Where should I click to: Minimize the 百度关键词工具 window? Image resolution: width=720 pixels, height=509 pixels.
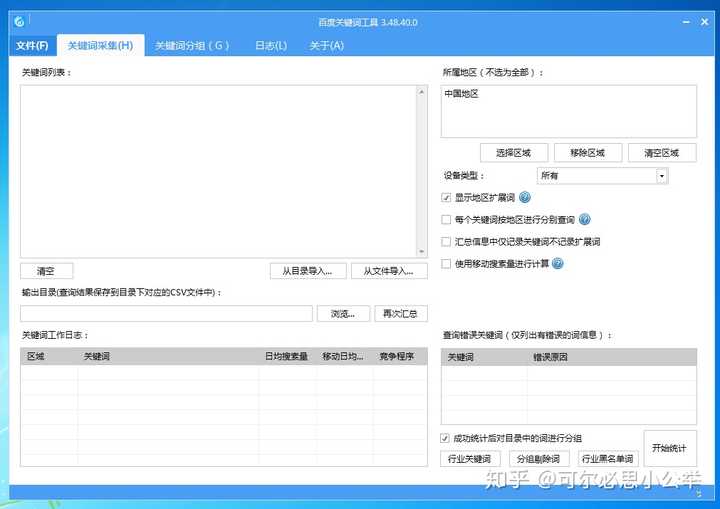[x=686, y=22]
